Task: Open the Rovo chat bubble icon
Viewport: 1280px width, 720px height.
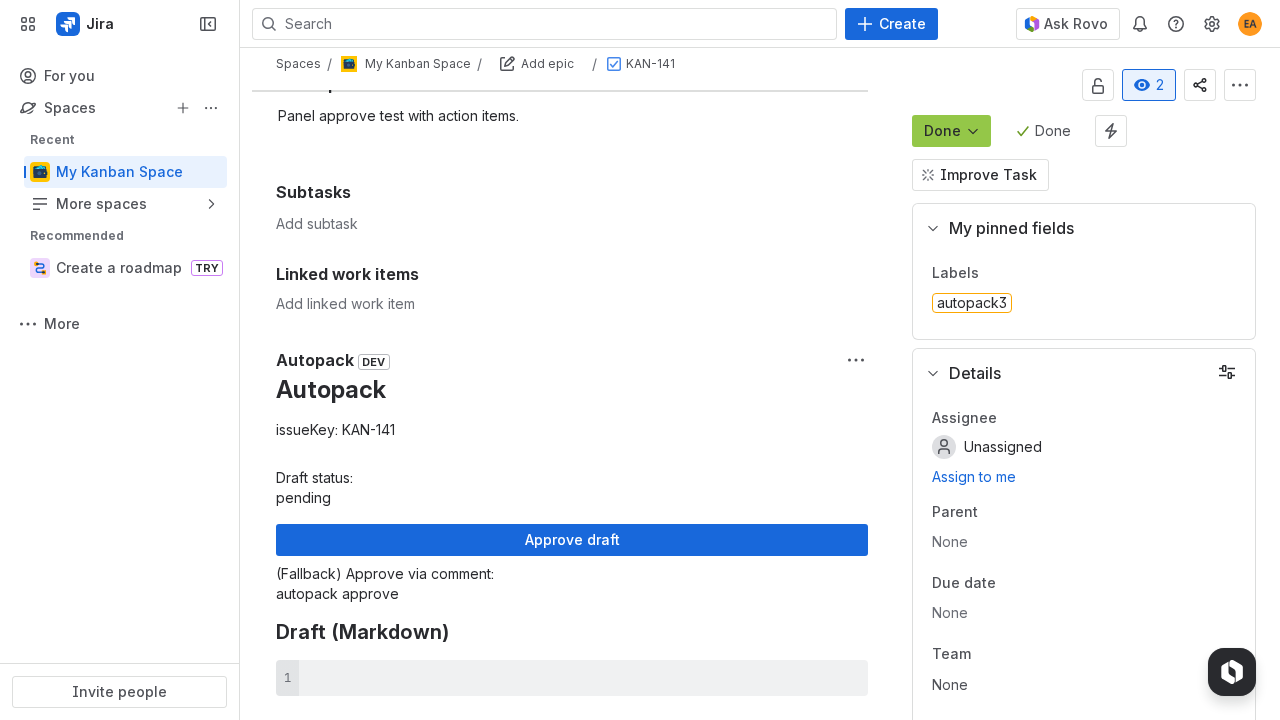Action: (1231, 671)
